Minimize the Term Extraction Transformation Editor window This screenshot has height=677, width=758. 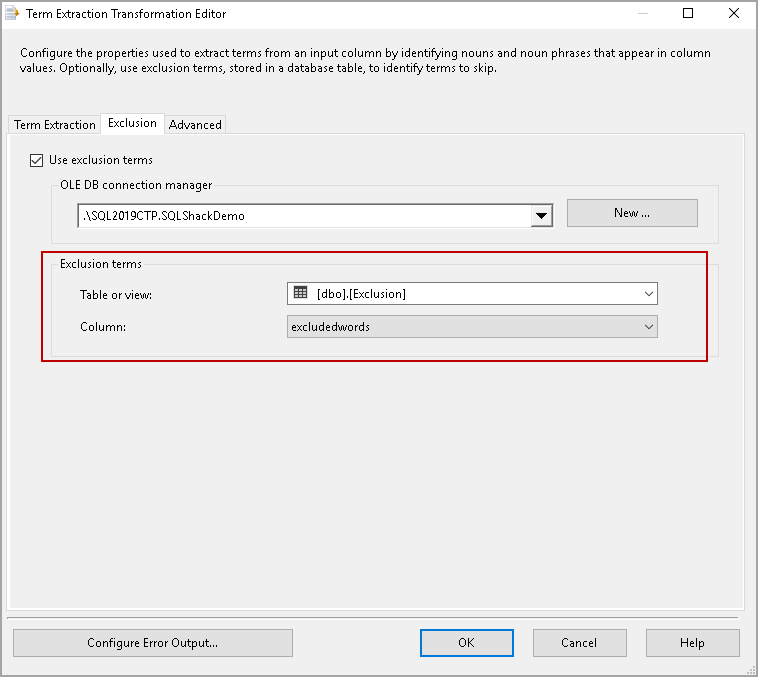point(642,14)
